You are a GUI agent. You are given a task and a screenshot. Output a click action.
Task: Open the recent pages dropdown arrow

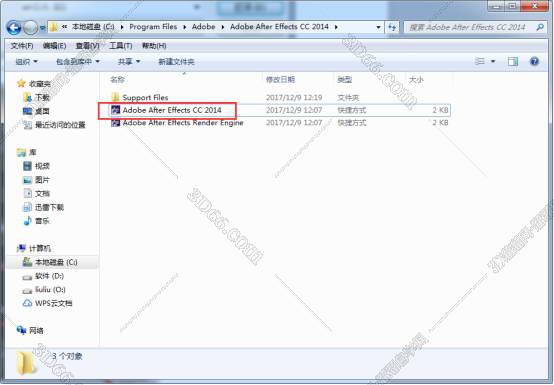(x=42, y=28)
